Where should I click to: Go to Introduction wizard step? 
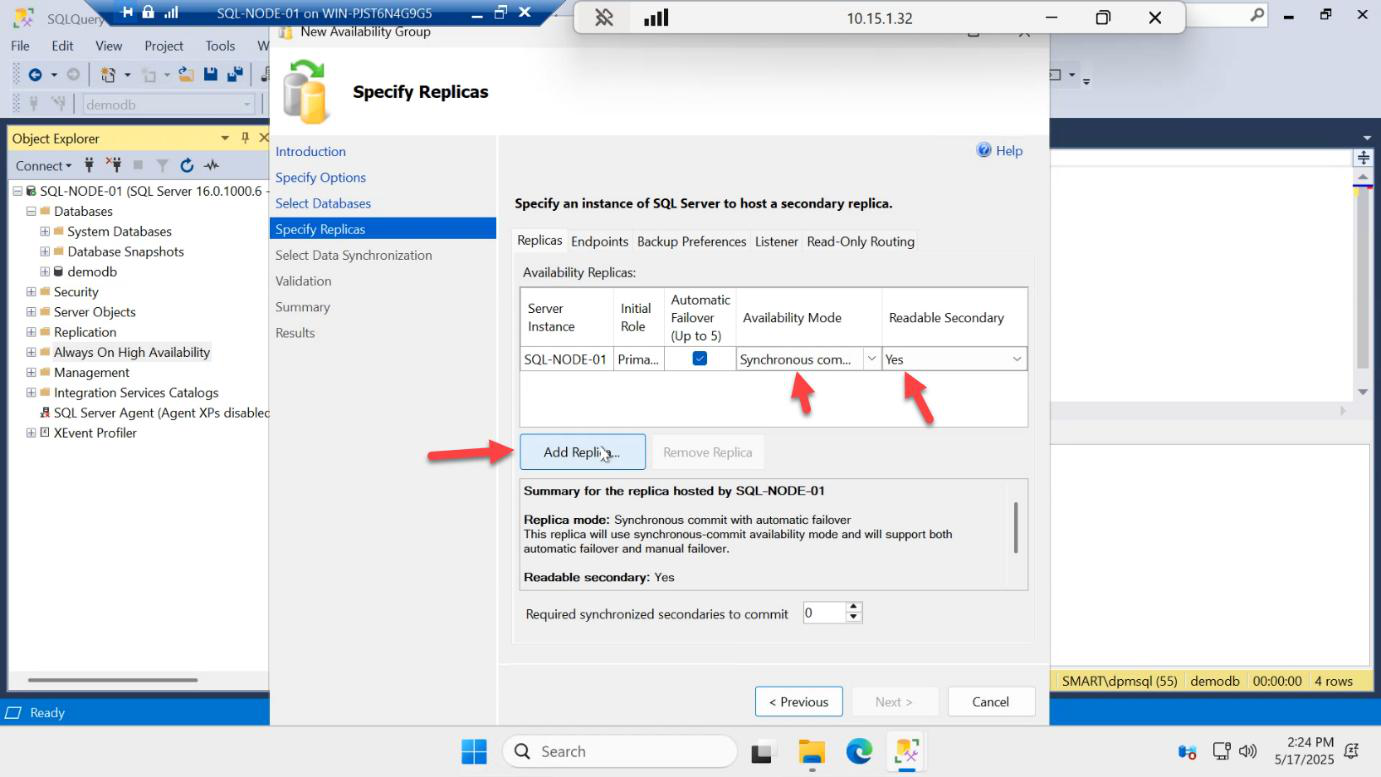[x=311, y=151]
